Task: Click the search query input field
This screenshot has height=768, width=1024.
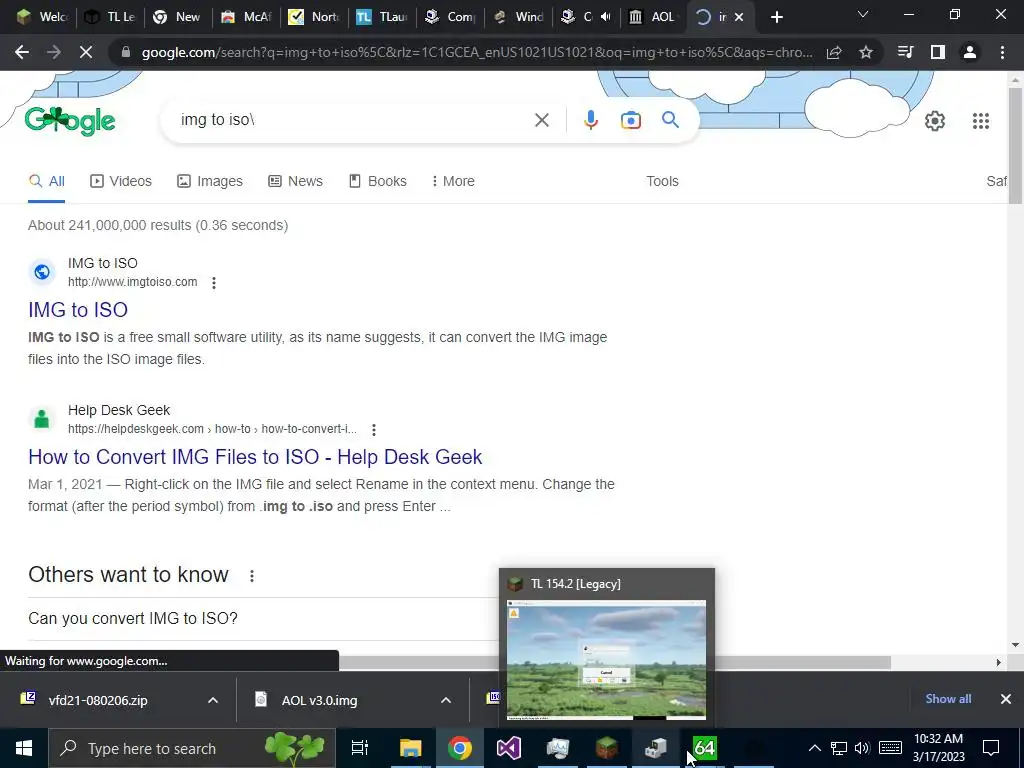Action: (353, 120)
